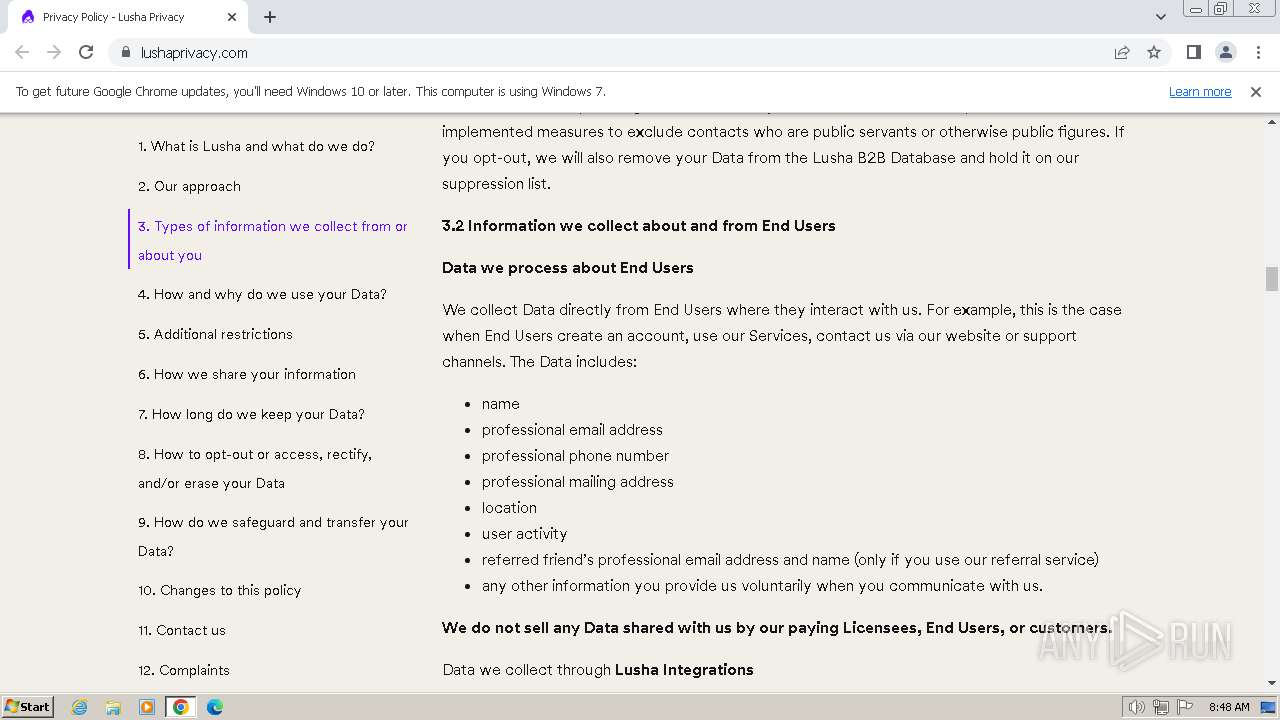Bookmark this page with the star icon
This screenshot has height=720, width=1280.
coord(1154,52)
